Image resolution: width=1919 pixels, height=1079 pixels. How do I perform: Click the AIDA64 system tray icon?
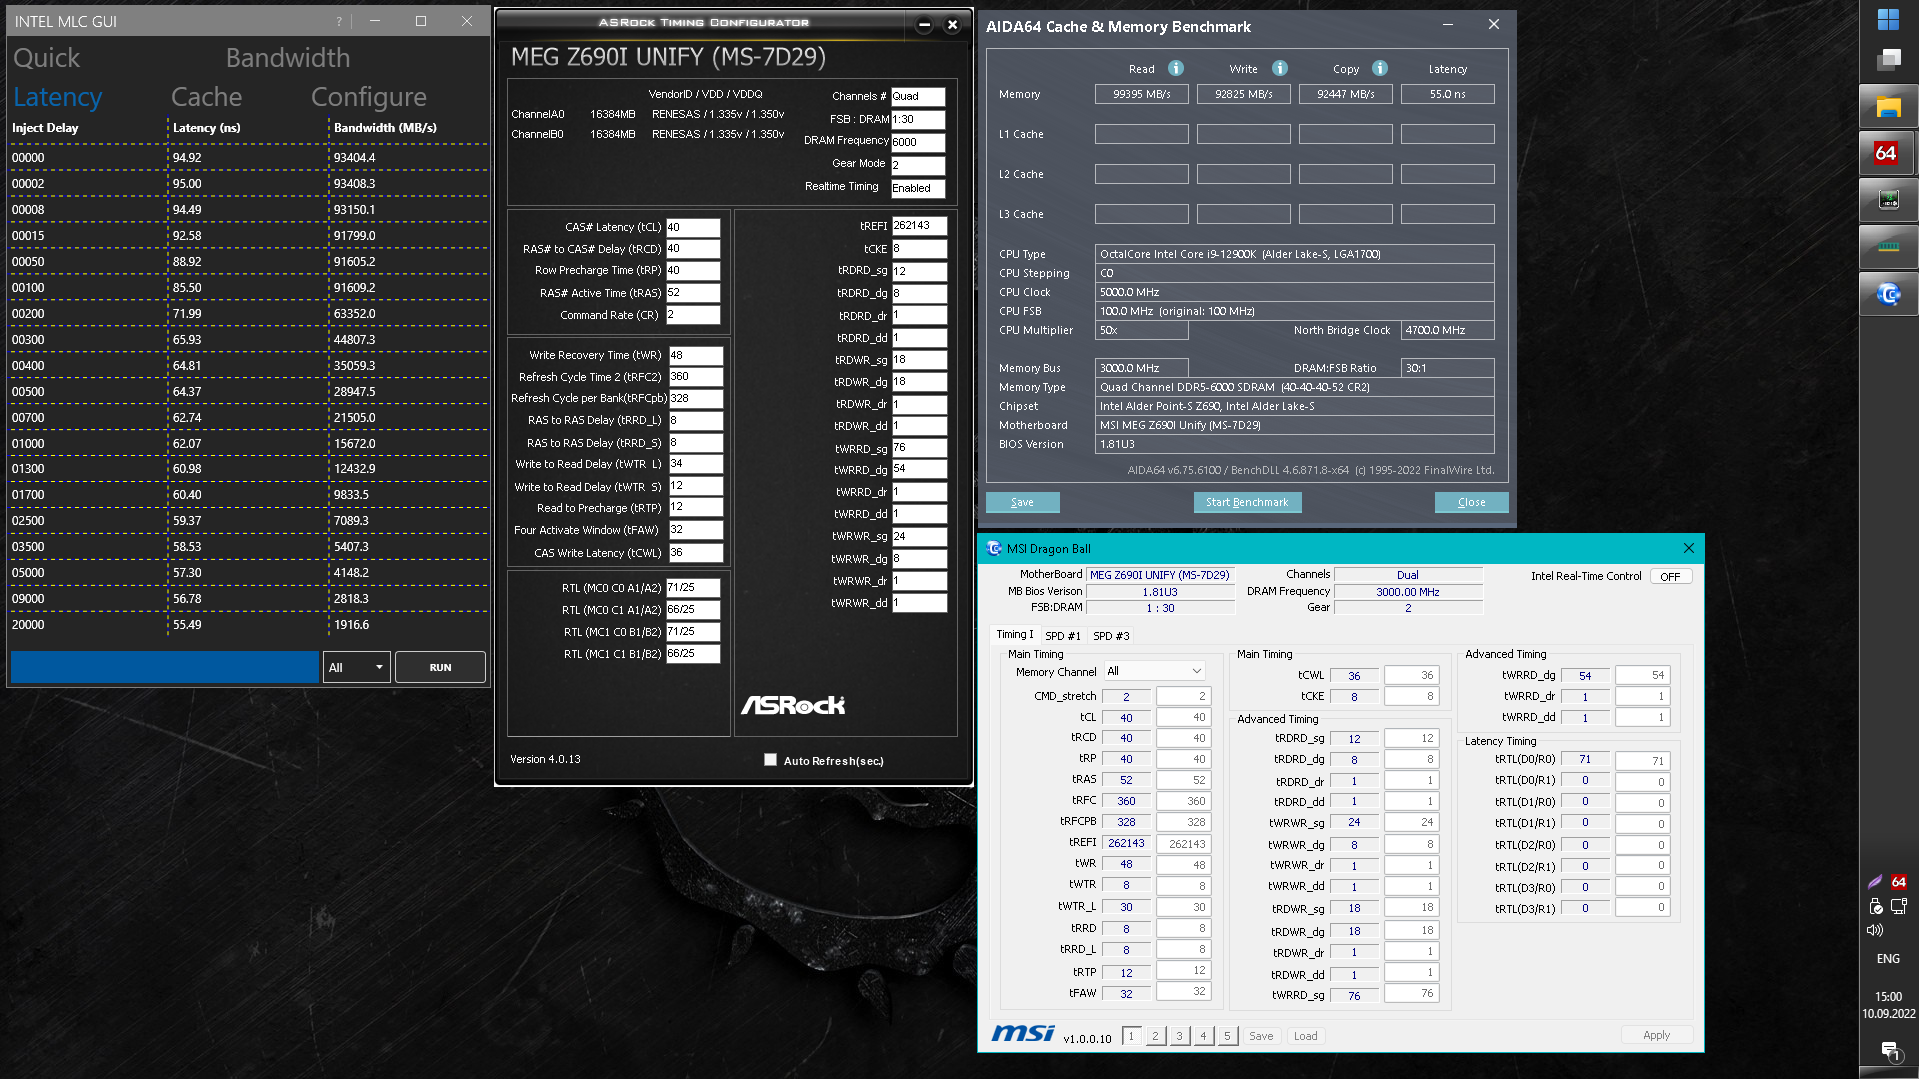[x=1899, y=882]
